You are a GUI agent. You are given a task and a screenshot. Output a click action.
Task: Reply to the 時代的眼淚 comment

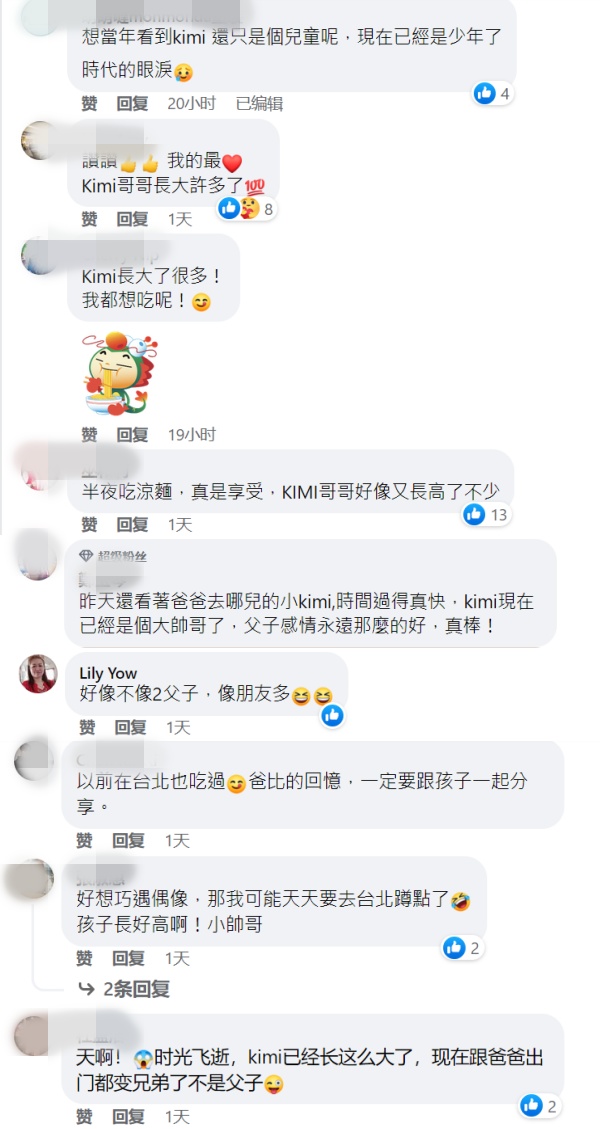[x=132, y=104]
